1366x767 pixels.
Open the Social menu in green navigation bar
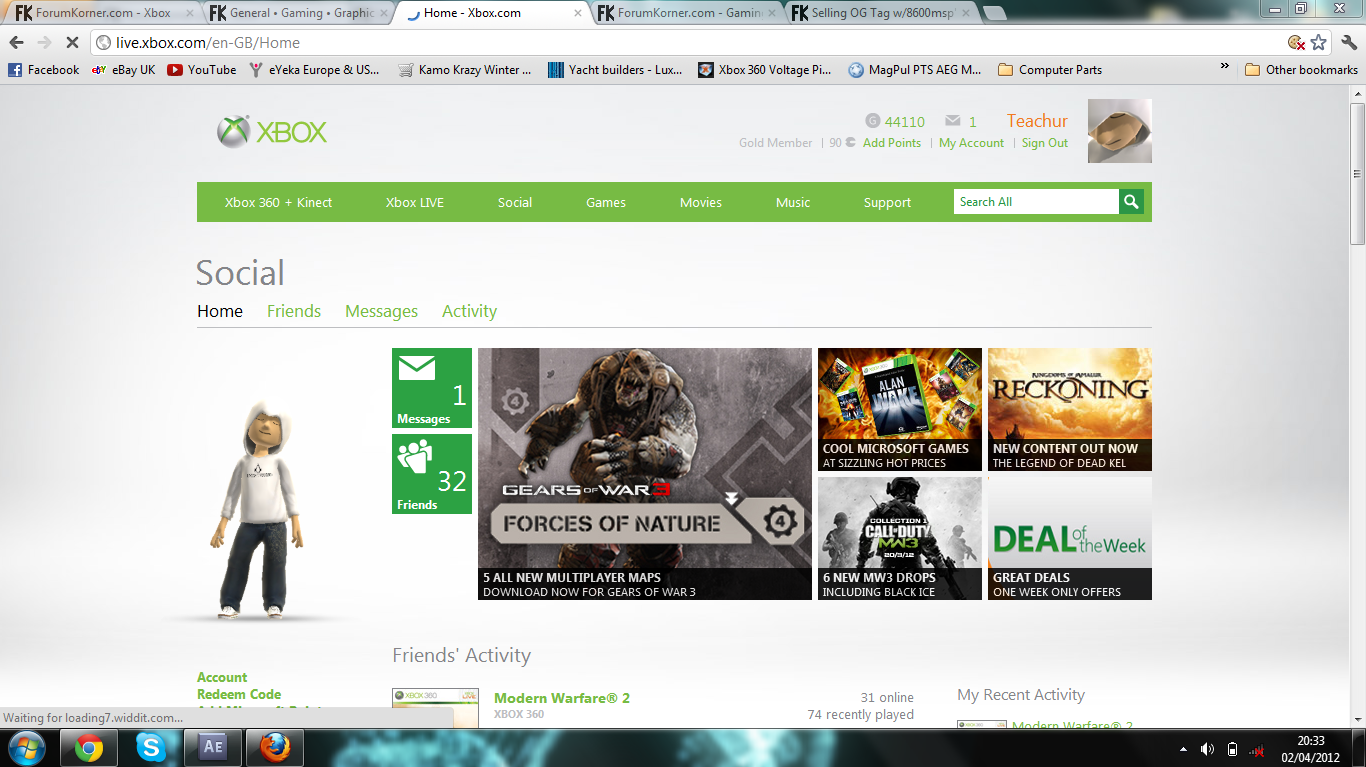(515, 202)
